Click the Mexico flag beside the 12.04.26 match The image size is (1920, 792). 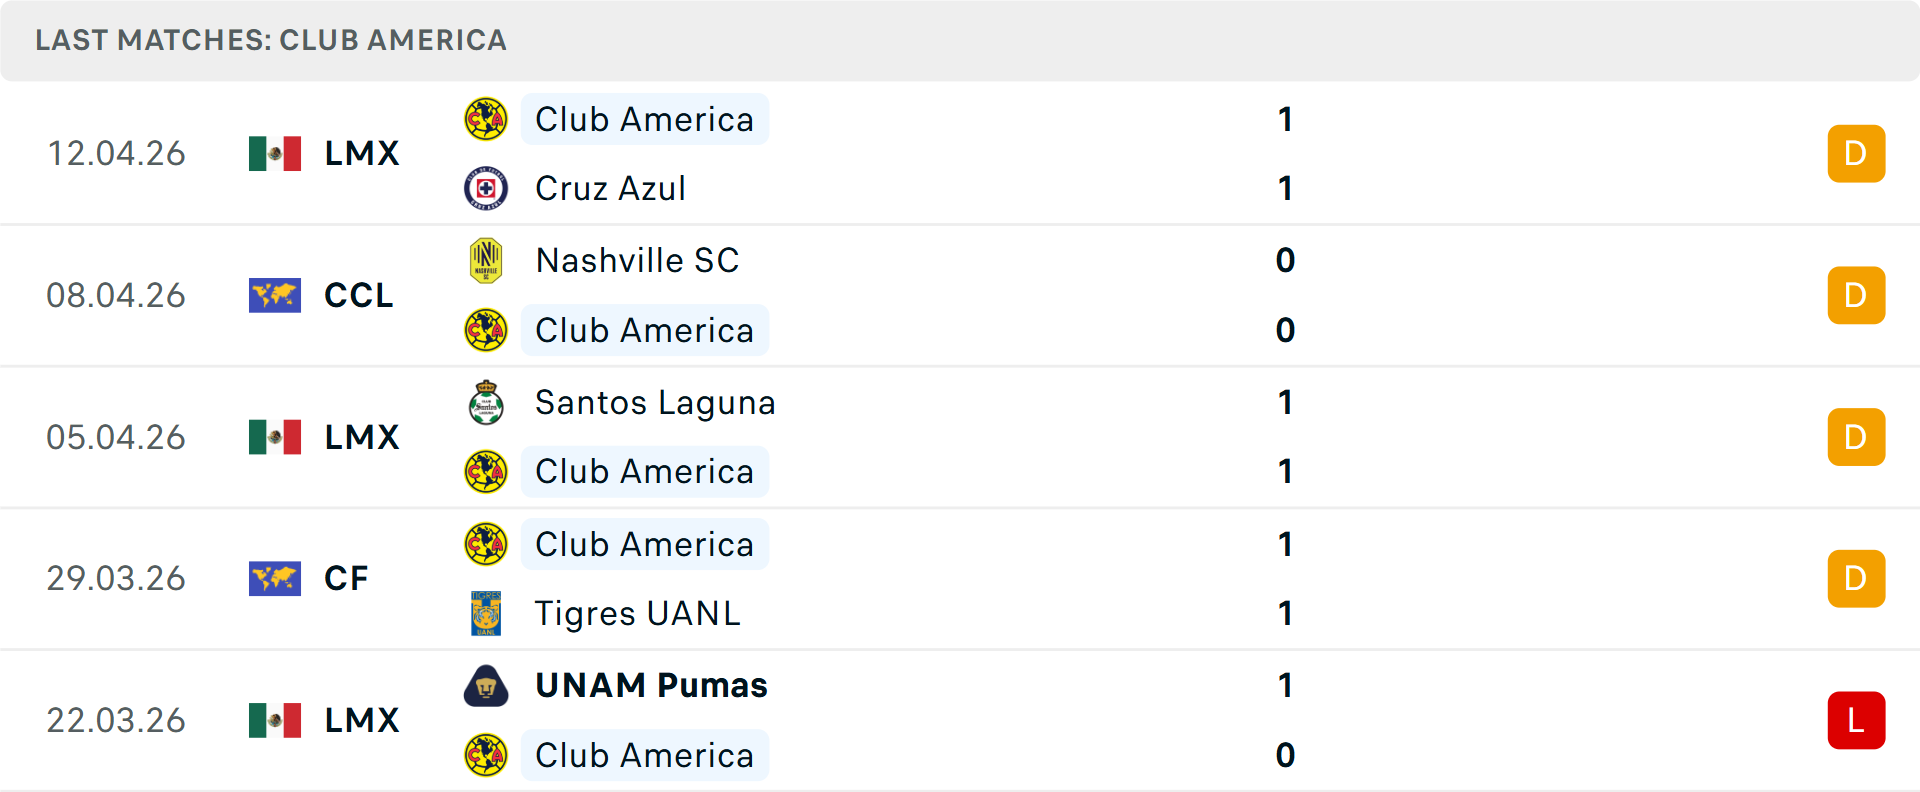[274, 153]
